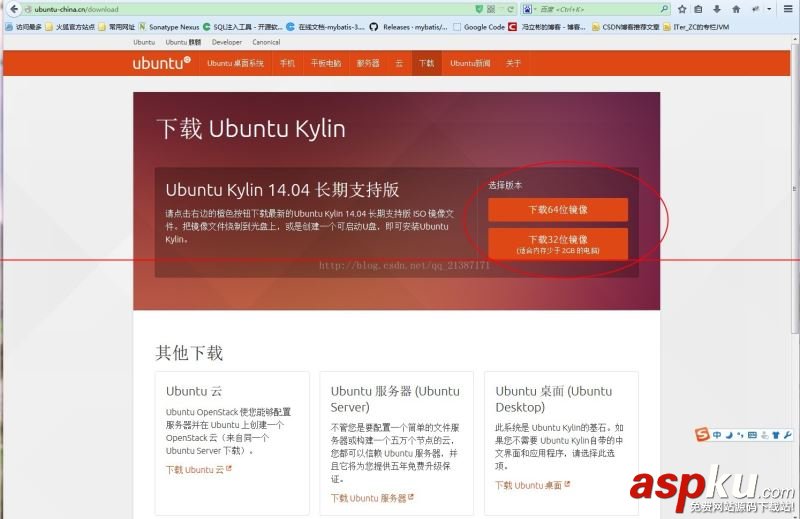Click the Developer link in top site bar

point(227,42)
